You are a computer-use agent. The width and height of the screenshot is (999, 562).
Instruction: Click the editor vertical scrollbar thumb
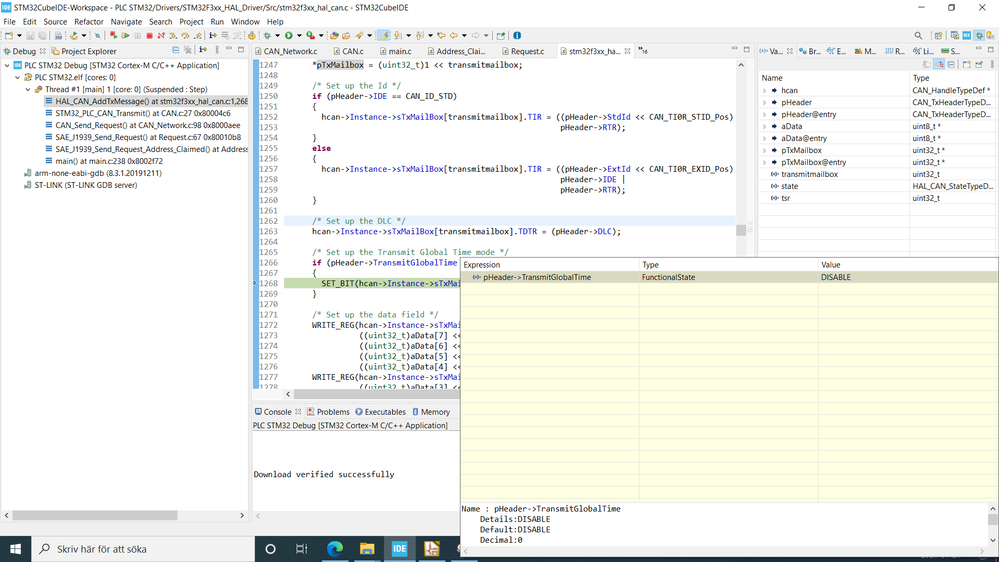coord(741,229)
